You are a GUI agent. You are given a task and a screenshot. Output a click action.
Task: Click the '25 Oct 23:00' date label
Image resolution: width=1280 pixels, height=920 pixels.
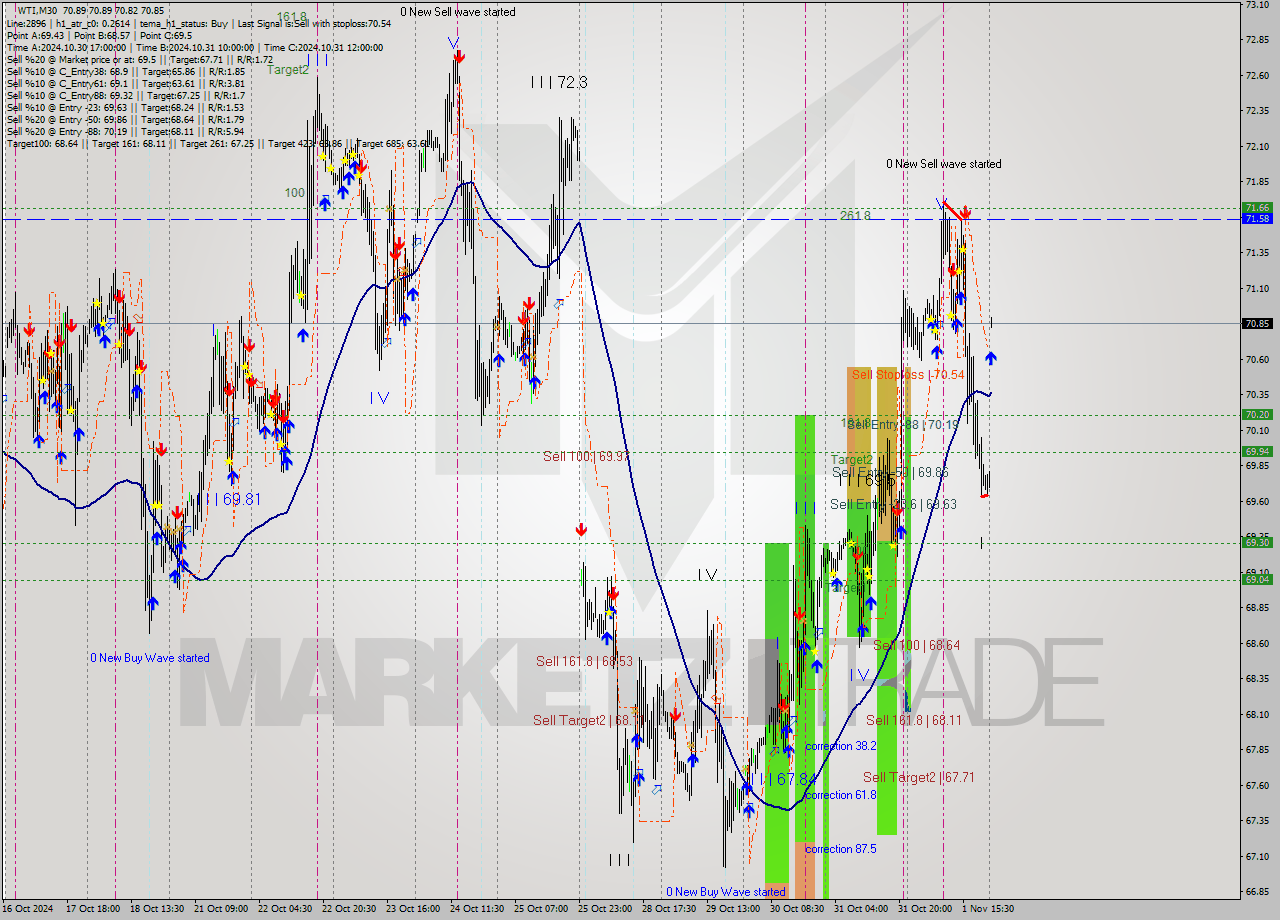606,909
